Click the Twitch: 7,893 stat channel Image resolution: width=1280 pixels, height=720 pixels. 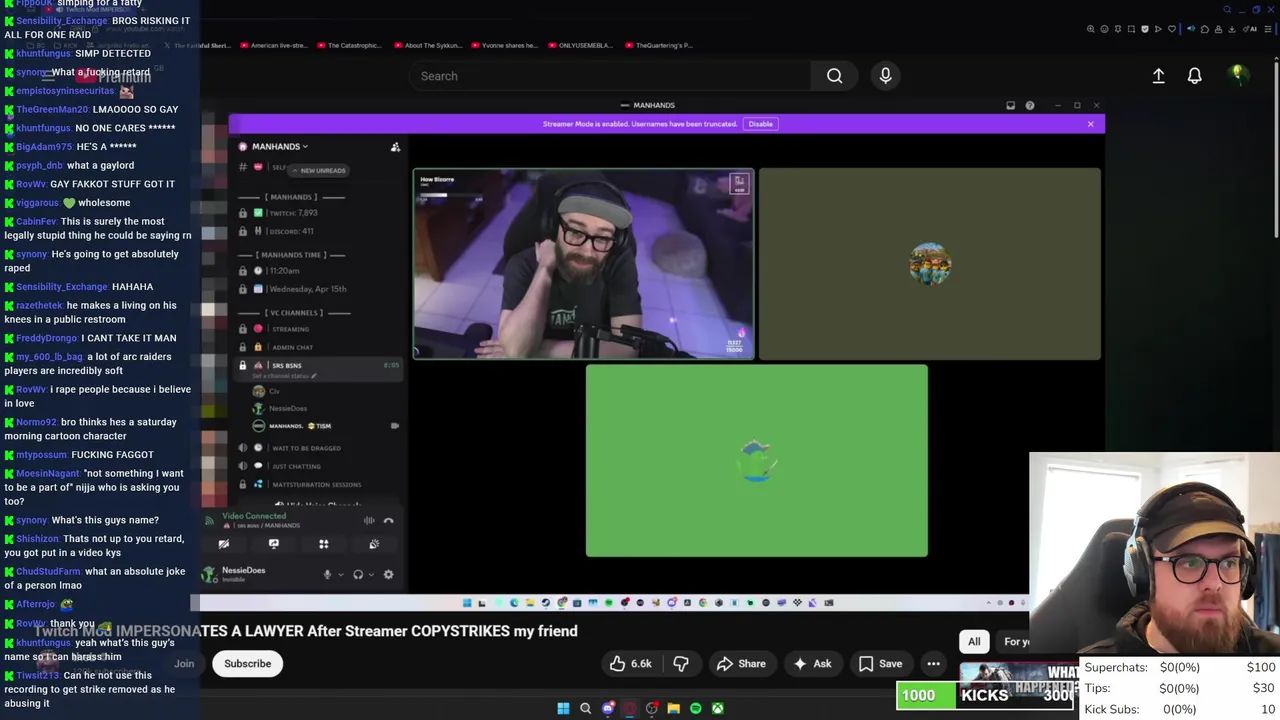pyautogui.click(x=293, y=213)
